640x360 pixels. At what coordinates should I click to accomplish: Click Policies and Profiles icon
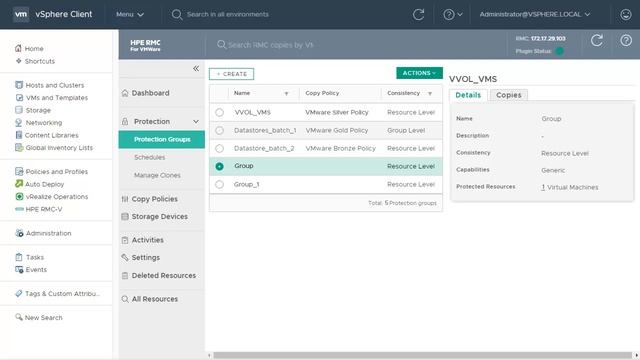(19, 171)
